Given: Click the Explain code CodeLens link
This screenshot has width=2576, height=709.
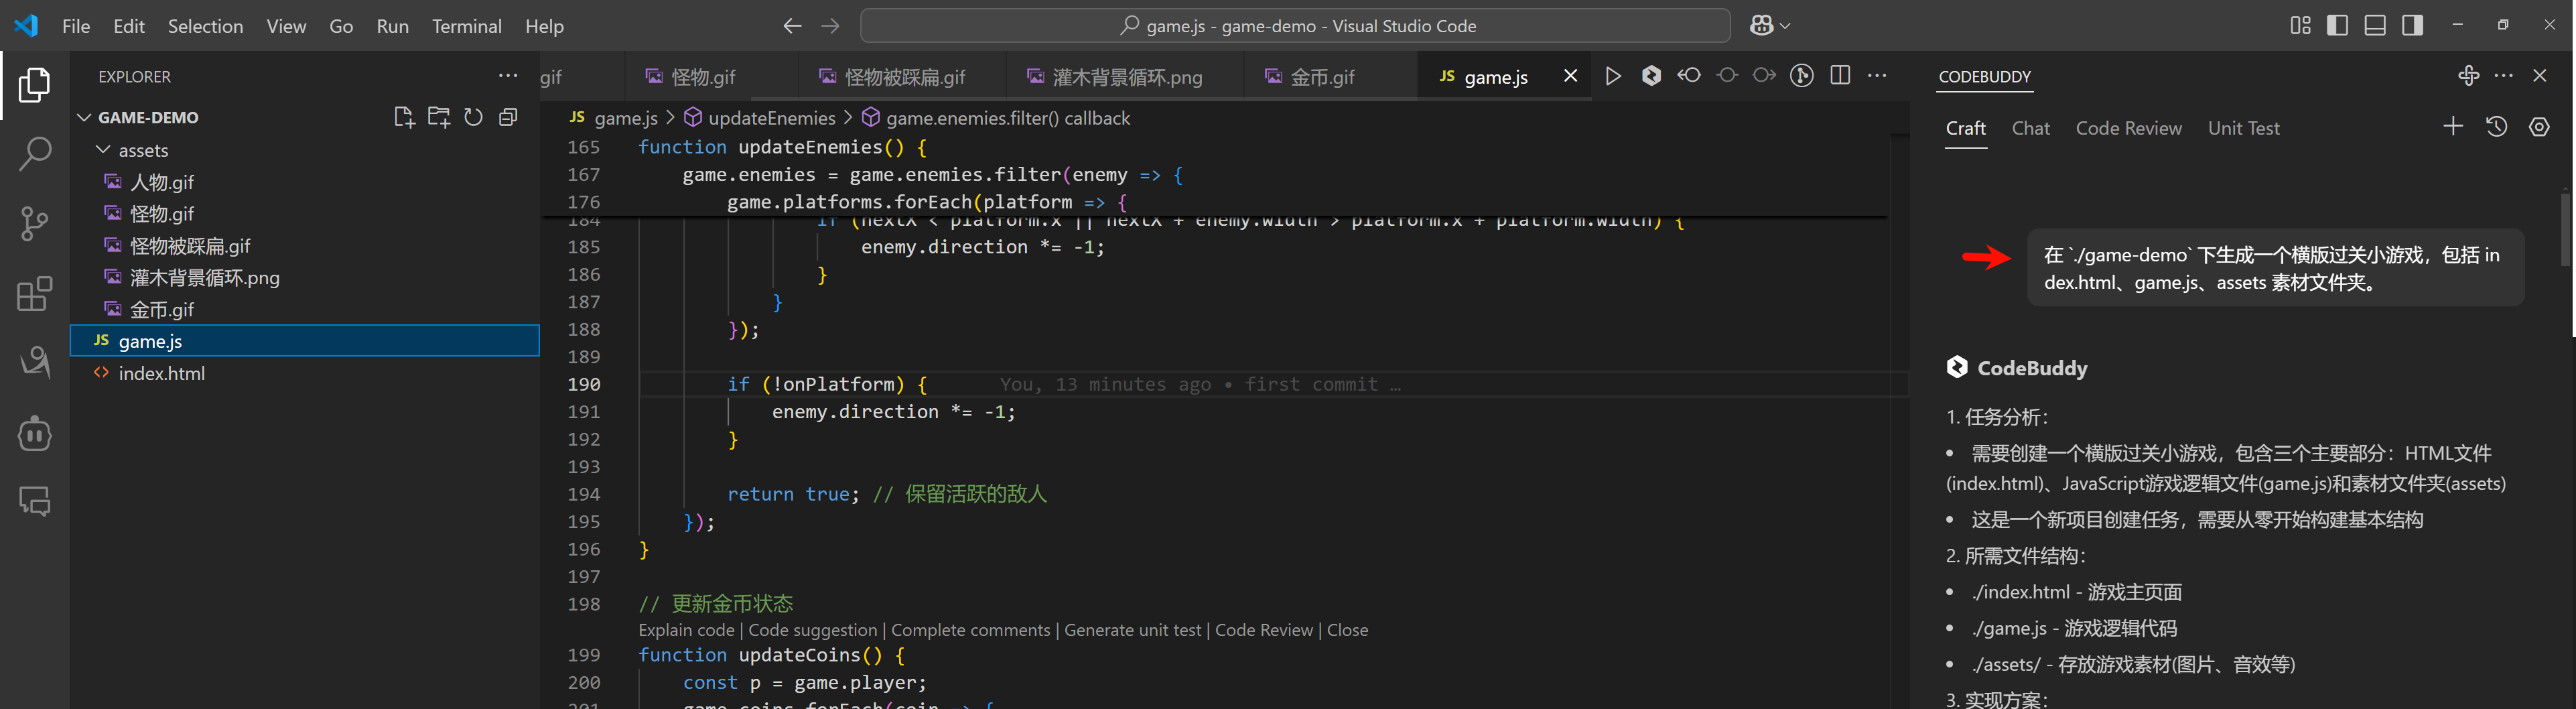Looking at the screenshot, I should pyautogui.click(x=685, y=630).
